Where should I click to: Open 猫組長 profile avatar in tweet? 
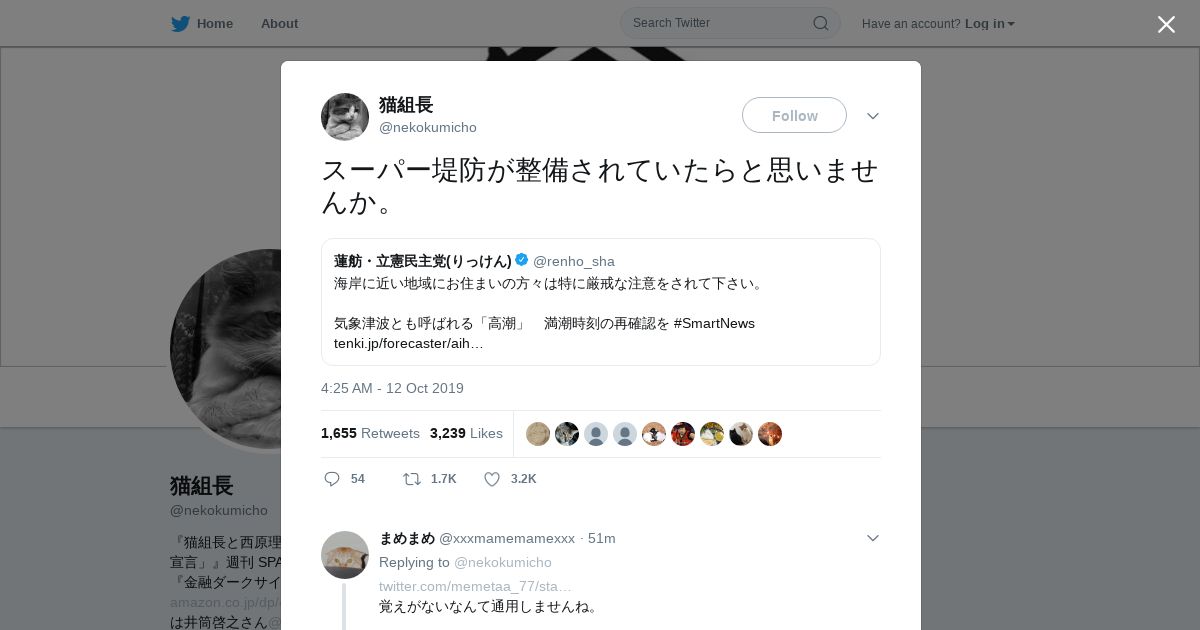coord(345,117)
